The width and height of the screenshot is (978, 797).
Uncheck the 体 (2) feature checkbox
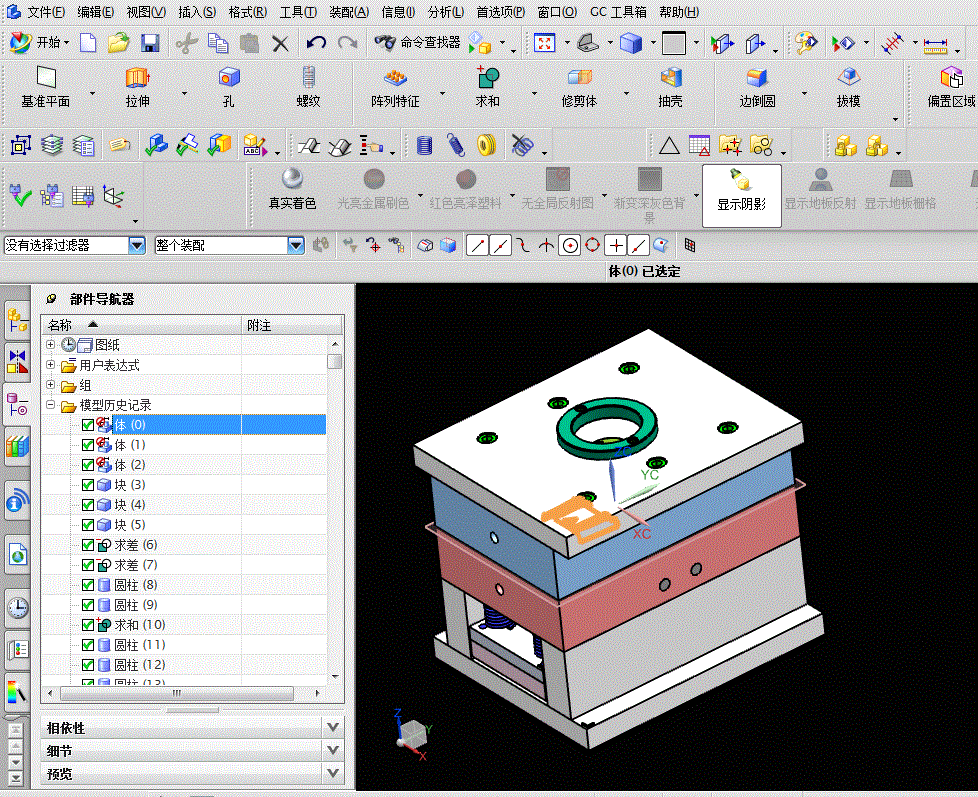(88, 465)
